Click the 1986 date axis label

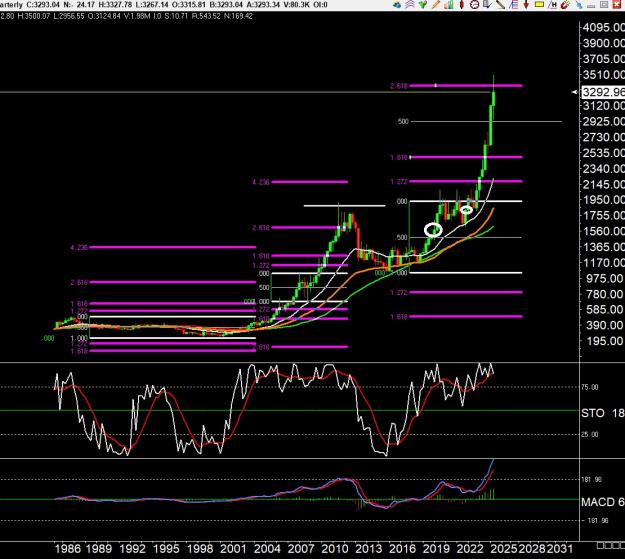click(x=67, y=549)
